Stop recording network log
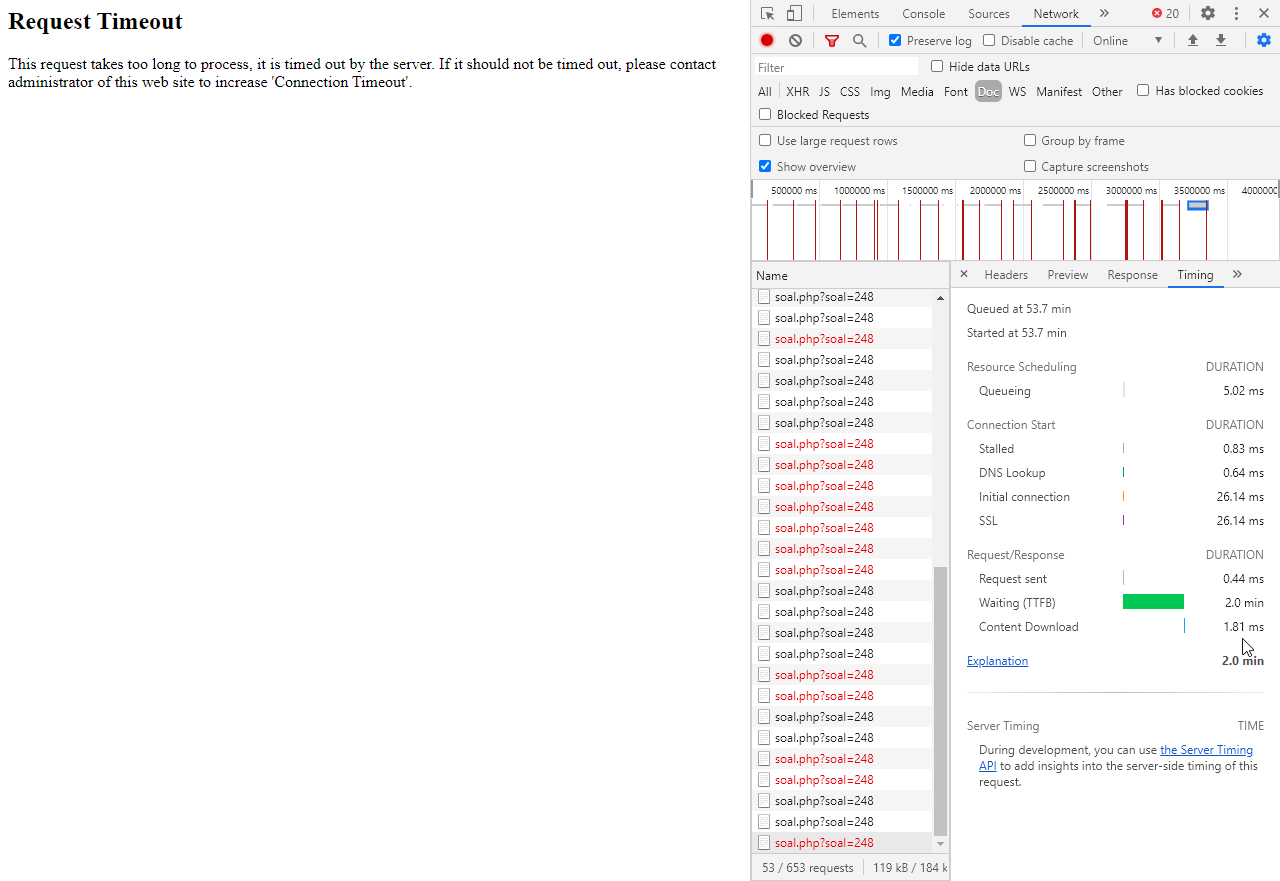Viewport: 1280px width, 881px height. click(x=767, y=41)
